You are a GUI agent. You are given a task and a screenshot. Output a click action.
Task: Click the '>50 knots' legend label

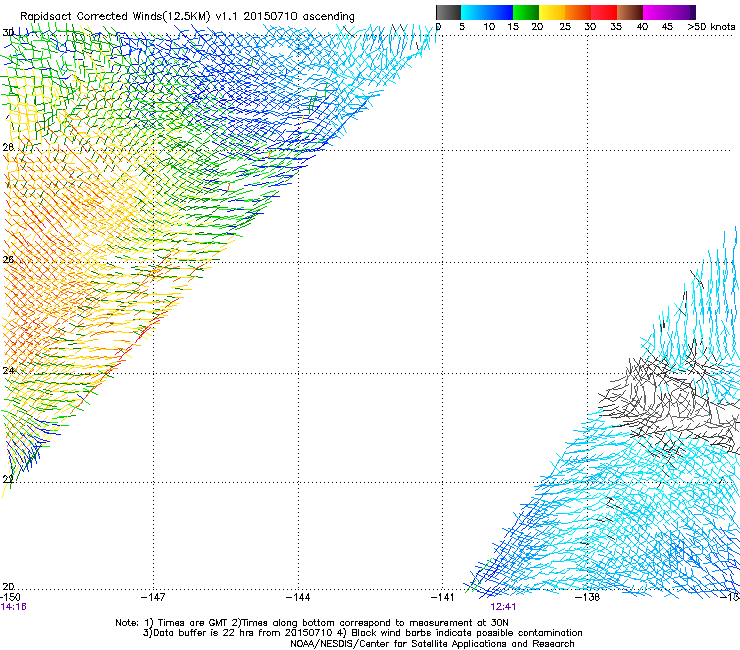point(711,27)
